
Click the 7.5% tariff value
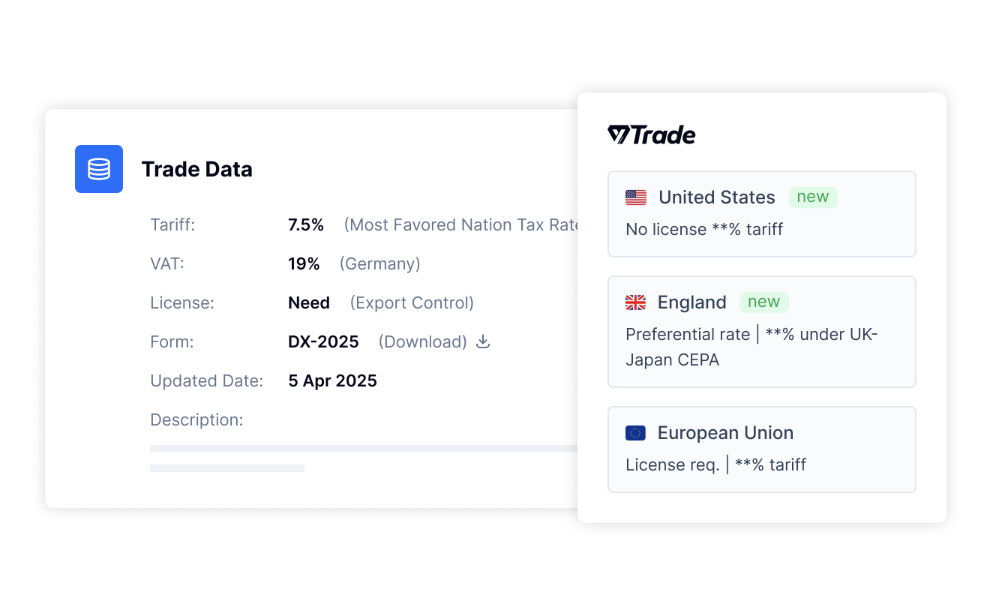tap(306, 225)
